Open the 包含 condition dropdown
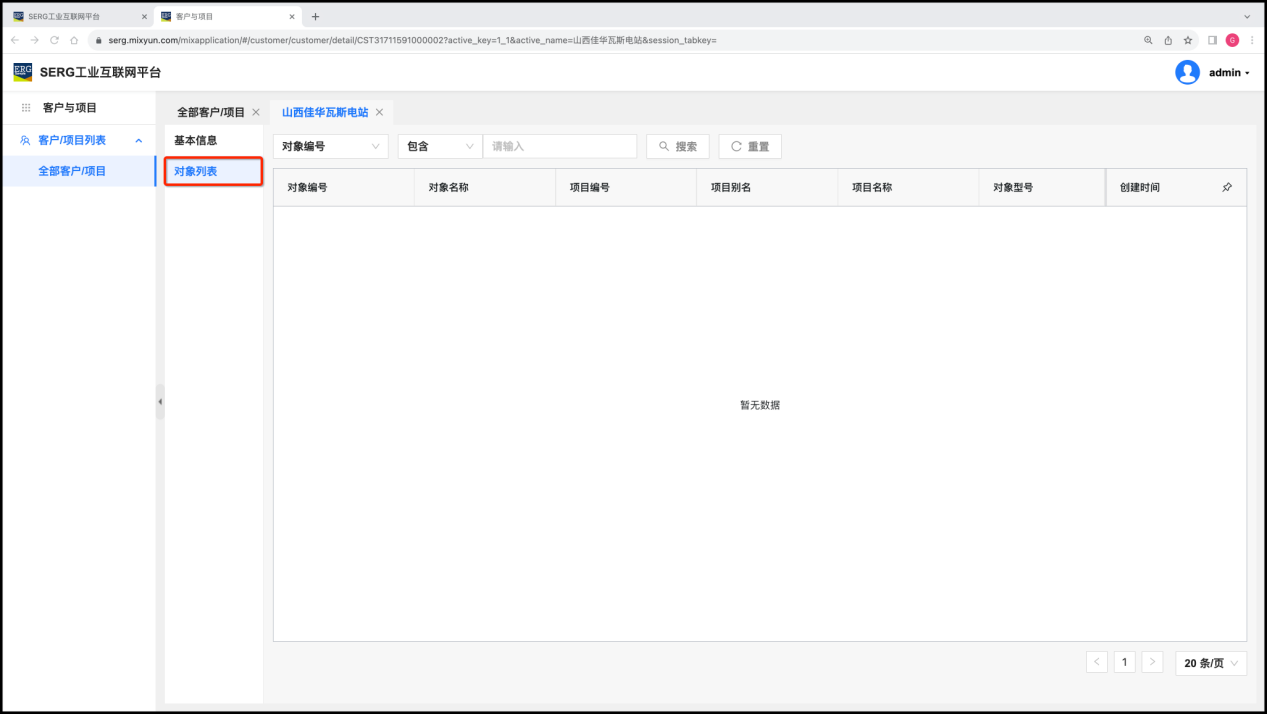1267x714 pixels. click(439, 146)
